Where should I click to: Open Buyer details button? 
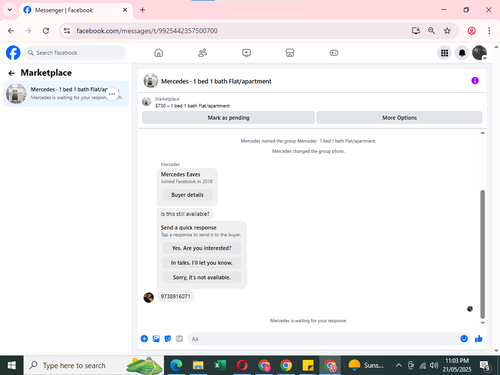[187, 195]
